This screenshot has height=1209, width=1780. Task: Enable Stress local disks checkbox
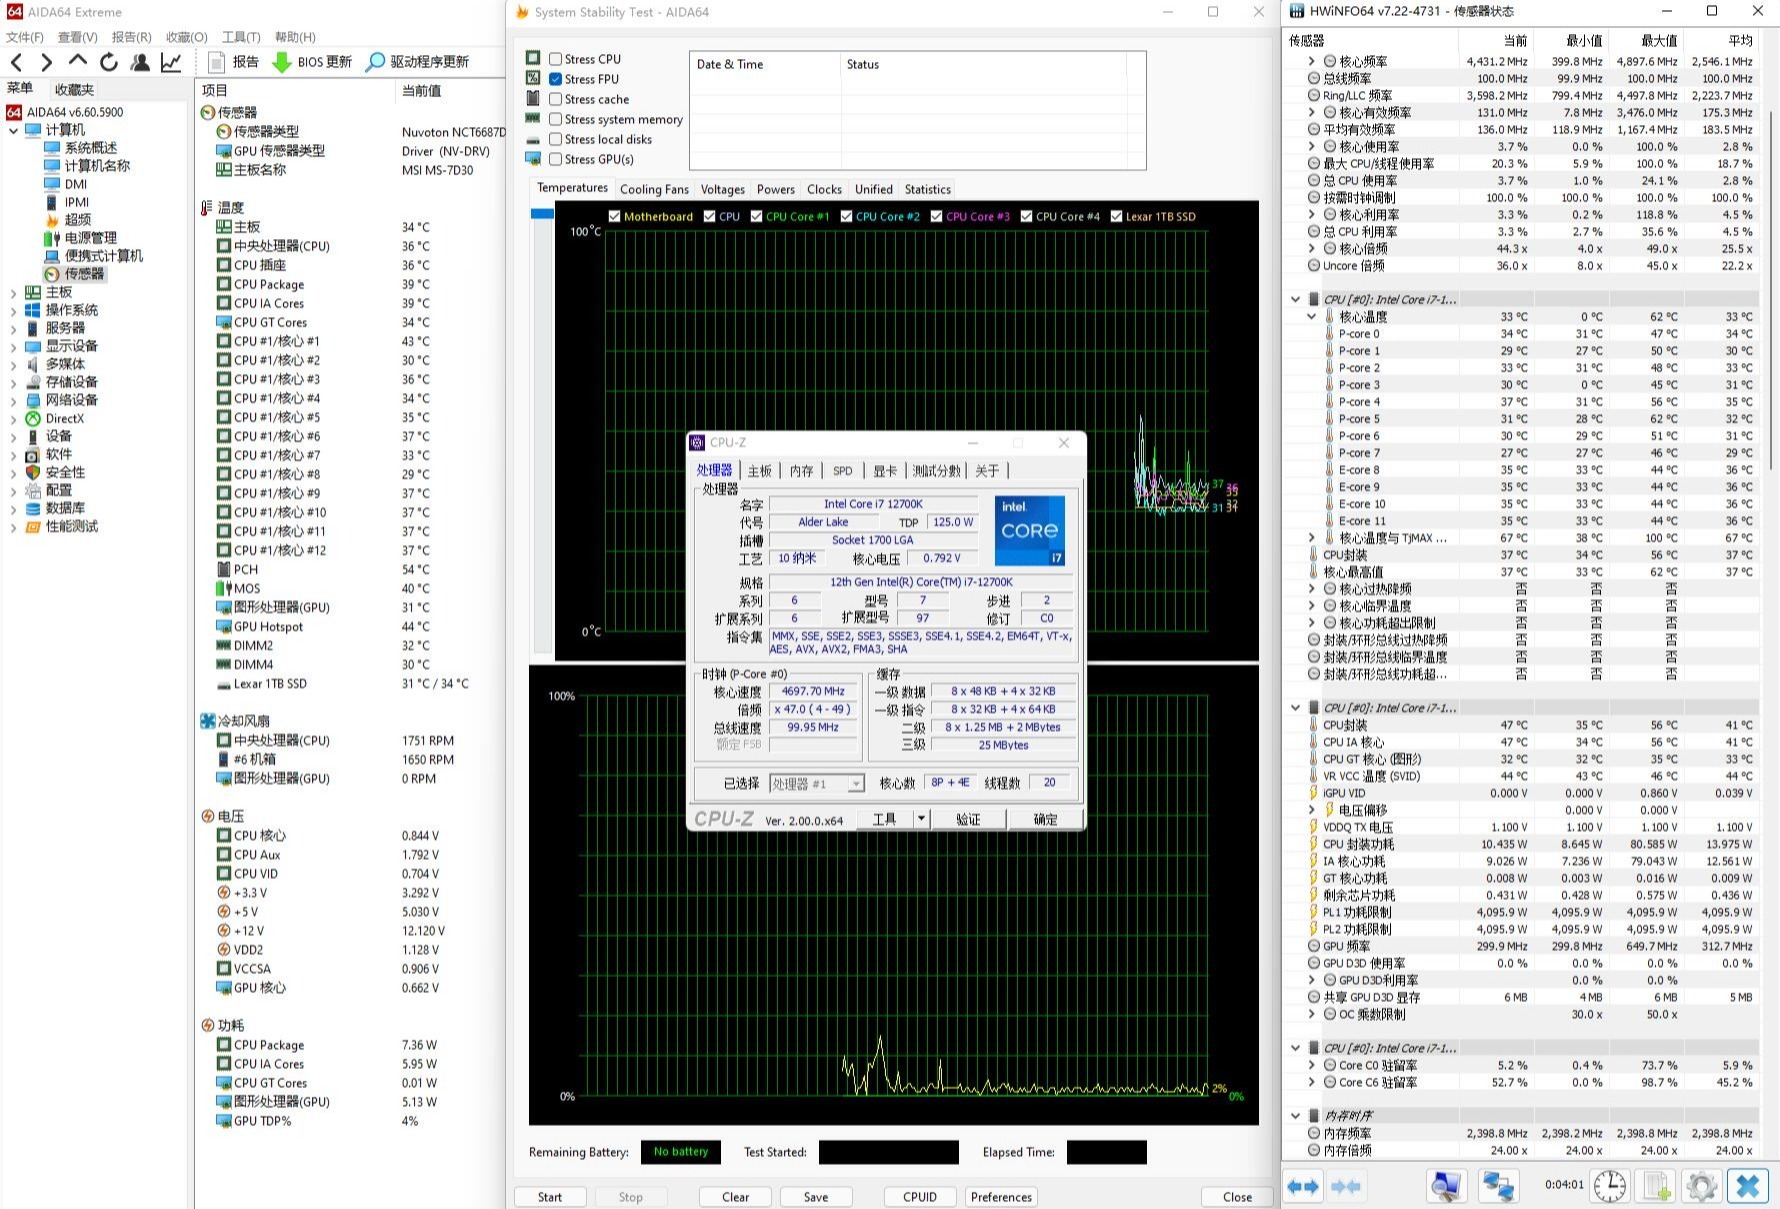coord(555,139)
